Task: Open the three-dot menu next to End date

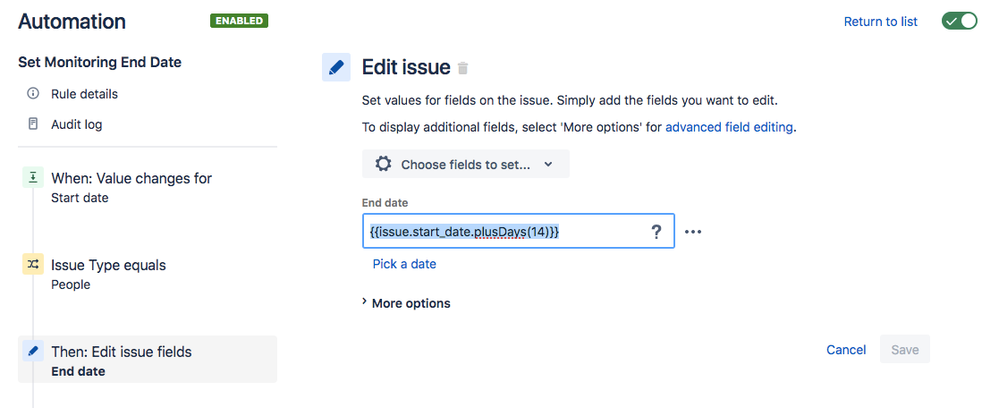Action: [693, 231]
